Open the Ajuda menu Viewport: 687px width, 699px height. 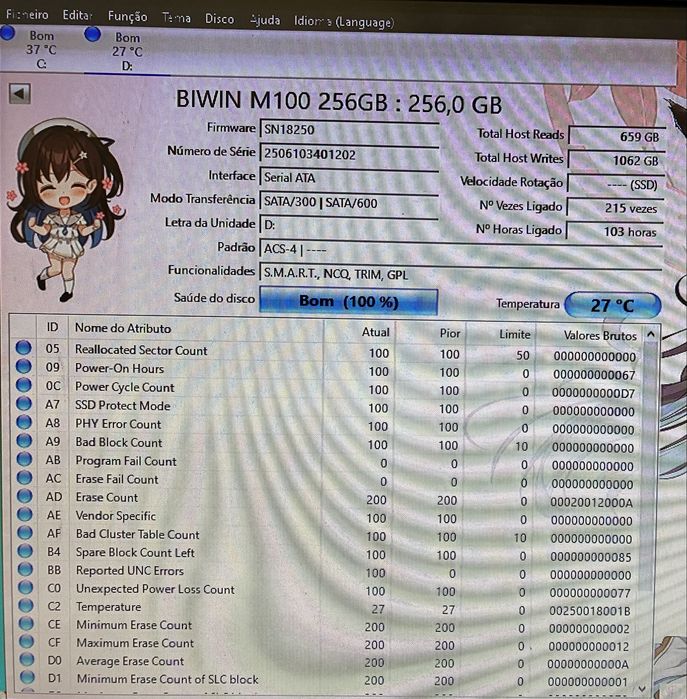265,20
